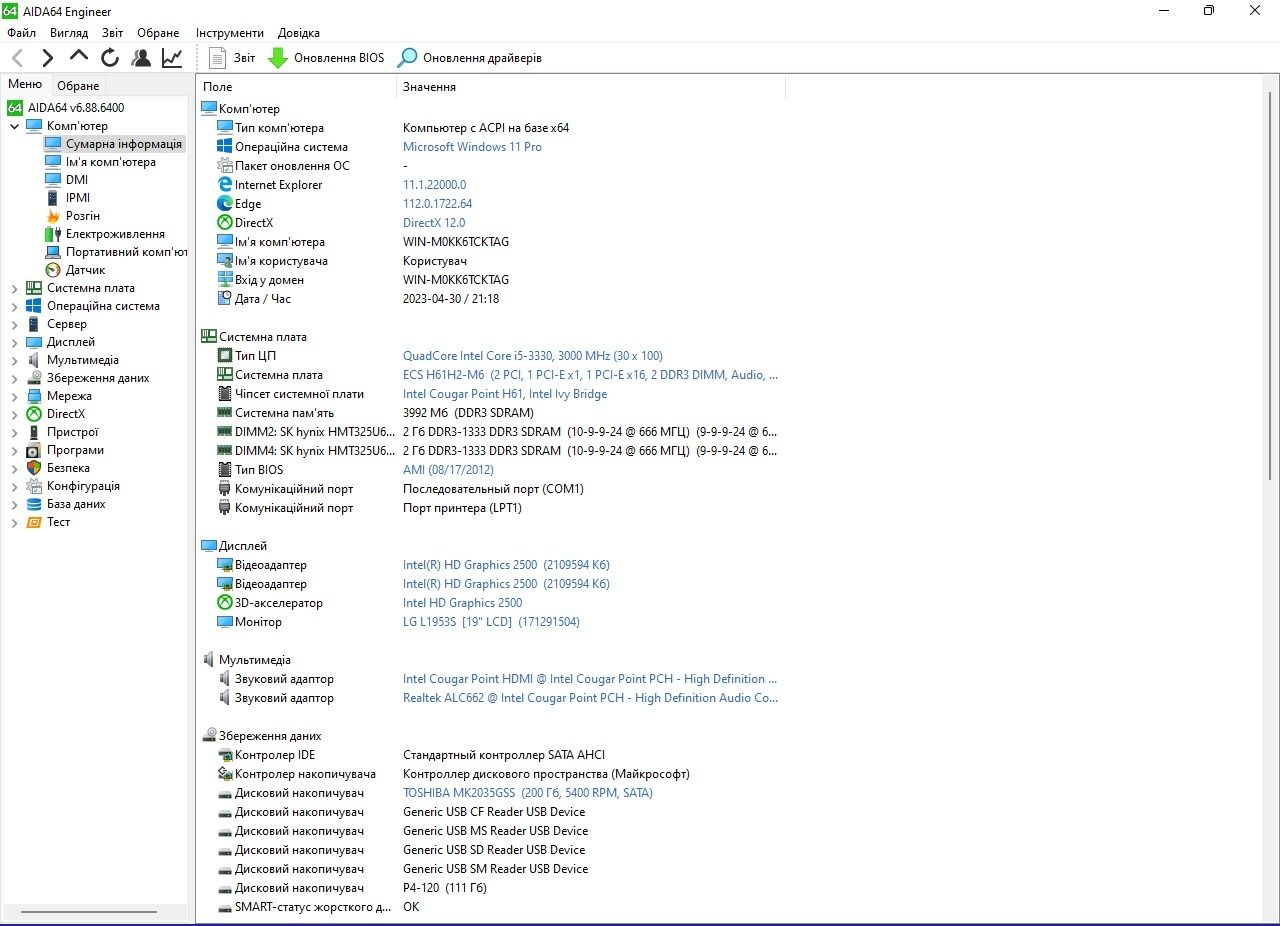Open the graph chart icon in the toolbar

pos(172,58)
